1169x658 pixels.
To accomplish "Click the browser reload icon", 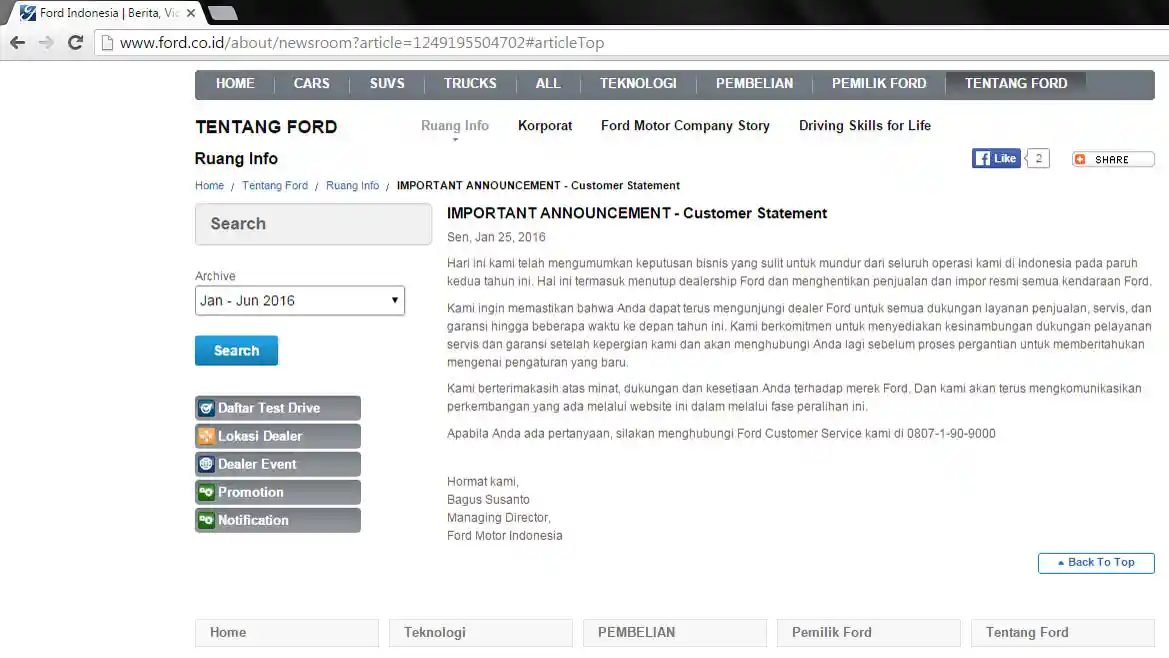I will coord(75,42).
